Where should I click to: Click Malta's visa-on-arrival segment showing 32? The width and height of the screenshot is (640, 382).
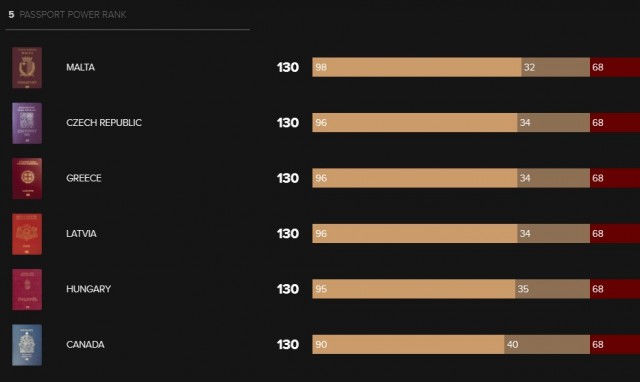pyautogui.click(x=556, y=67)
